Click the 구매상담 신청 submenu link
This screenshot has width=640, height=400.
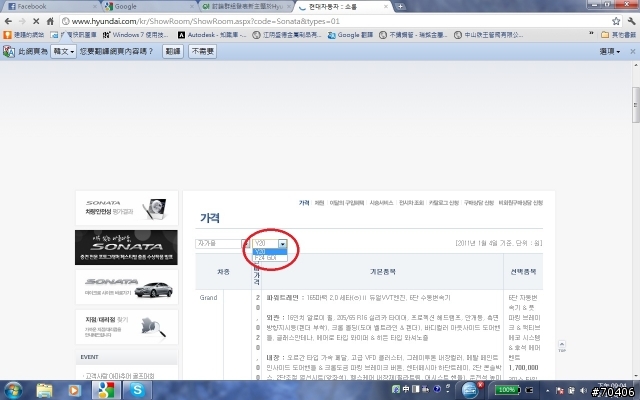click(x=478, y=203)
